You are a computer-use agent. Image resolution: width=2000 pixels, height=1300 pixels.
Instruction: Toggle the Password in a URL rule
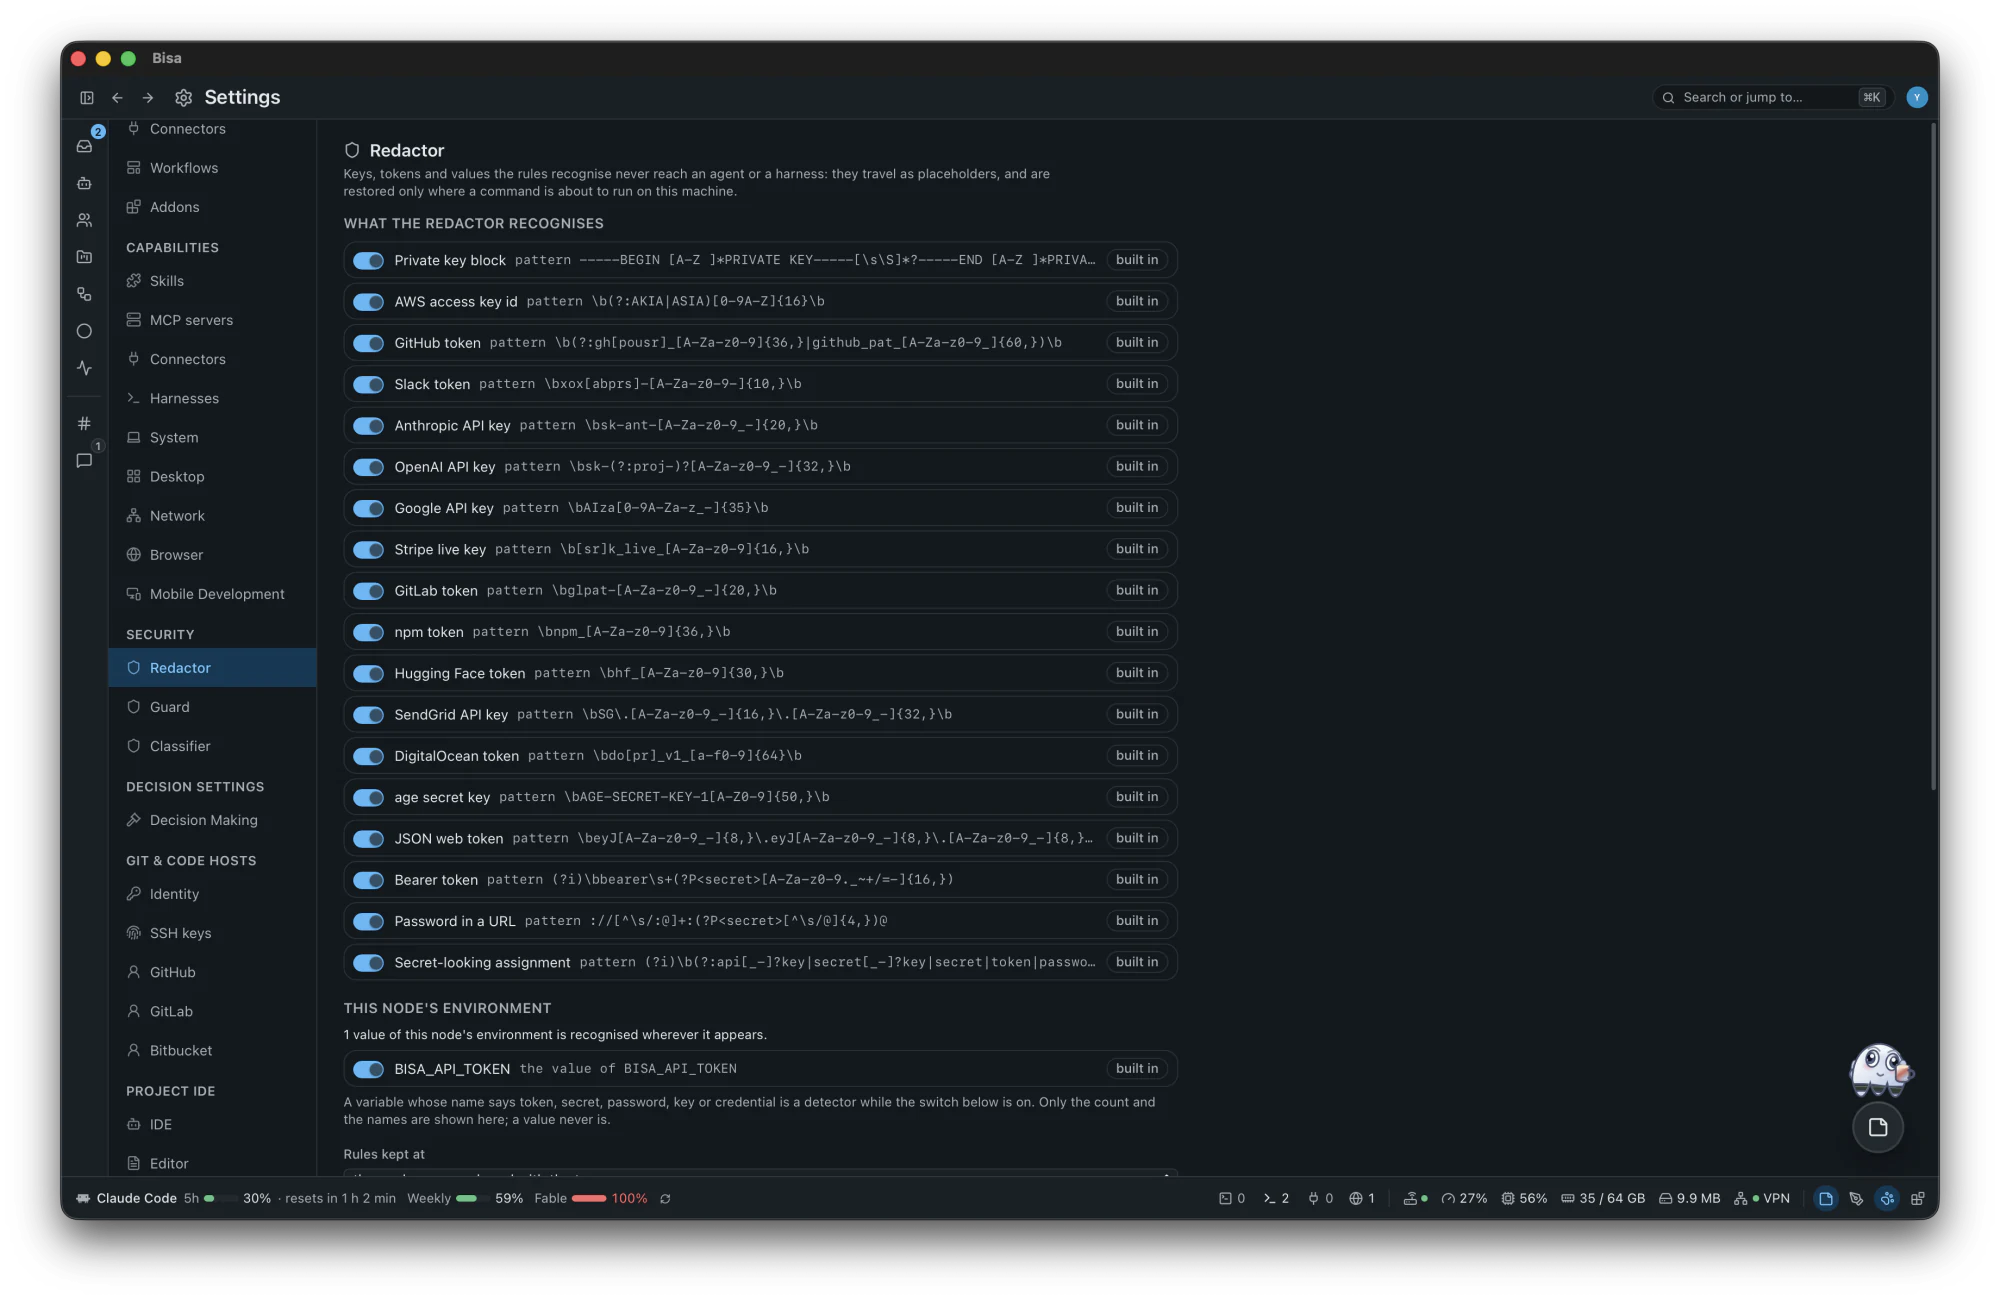[368, 922]
